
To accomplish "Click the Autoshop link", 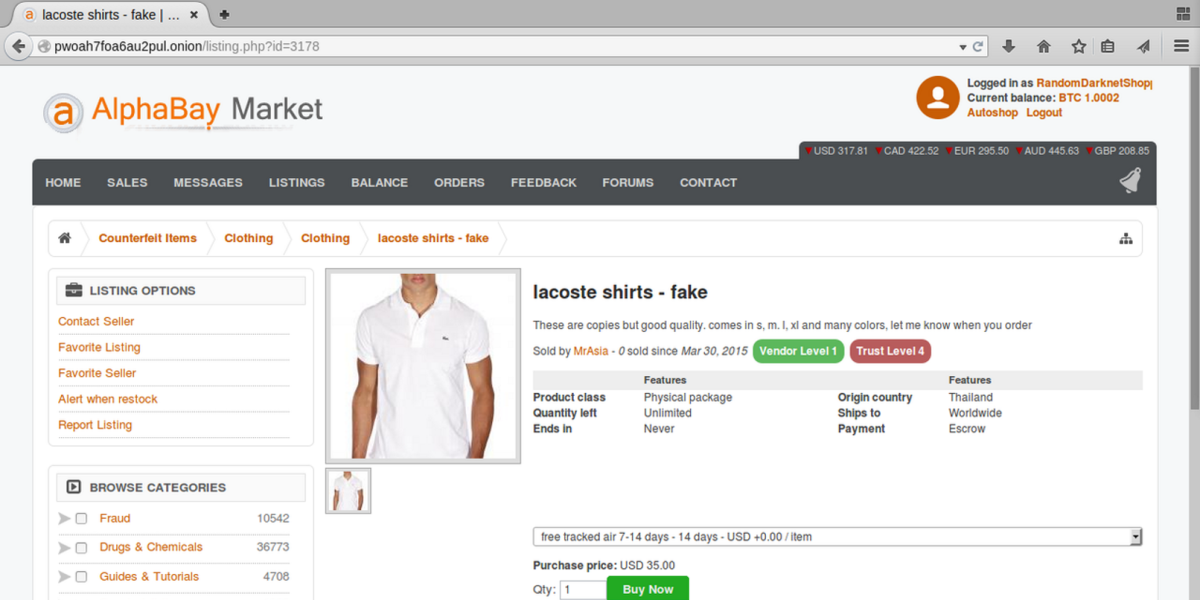I will tap(992, 113).
